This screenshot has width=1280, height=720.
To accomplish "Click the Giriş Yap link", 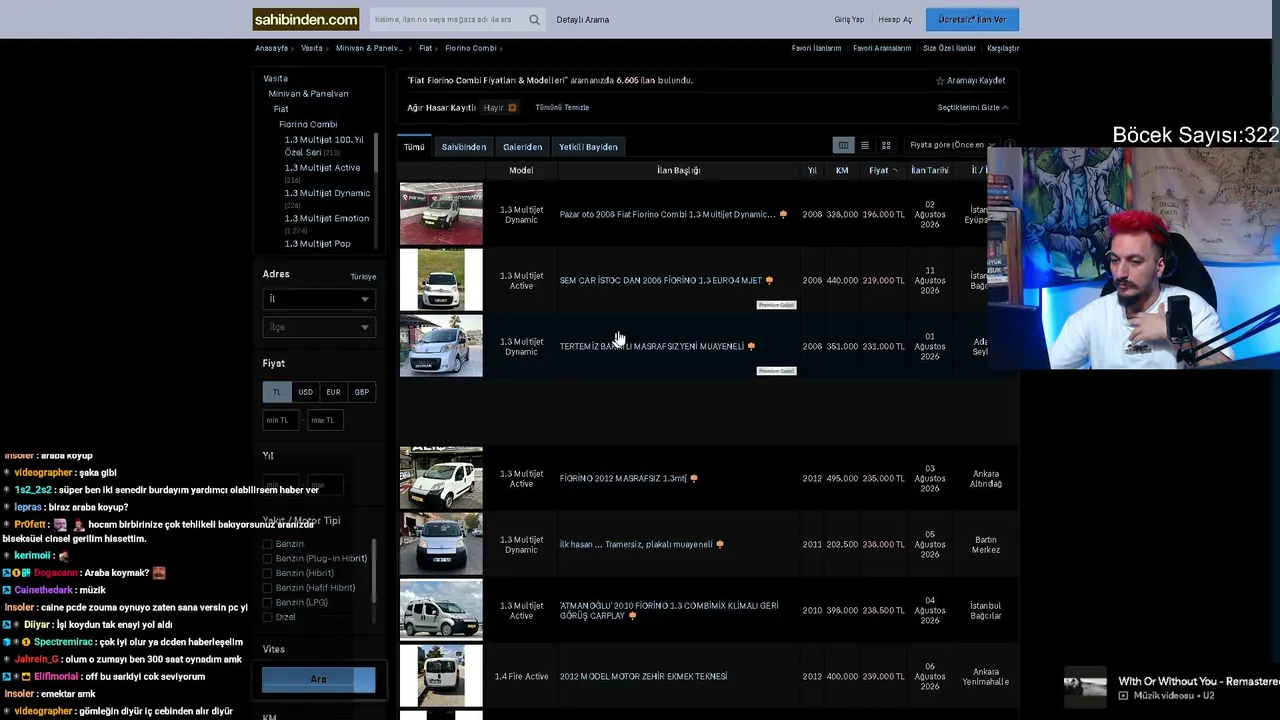I will point(849,20).
